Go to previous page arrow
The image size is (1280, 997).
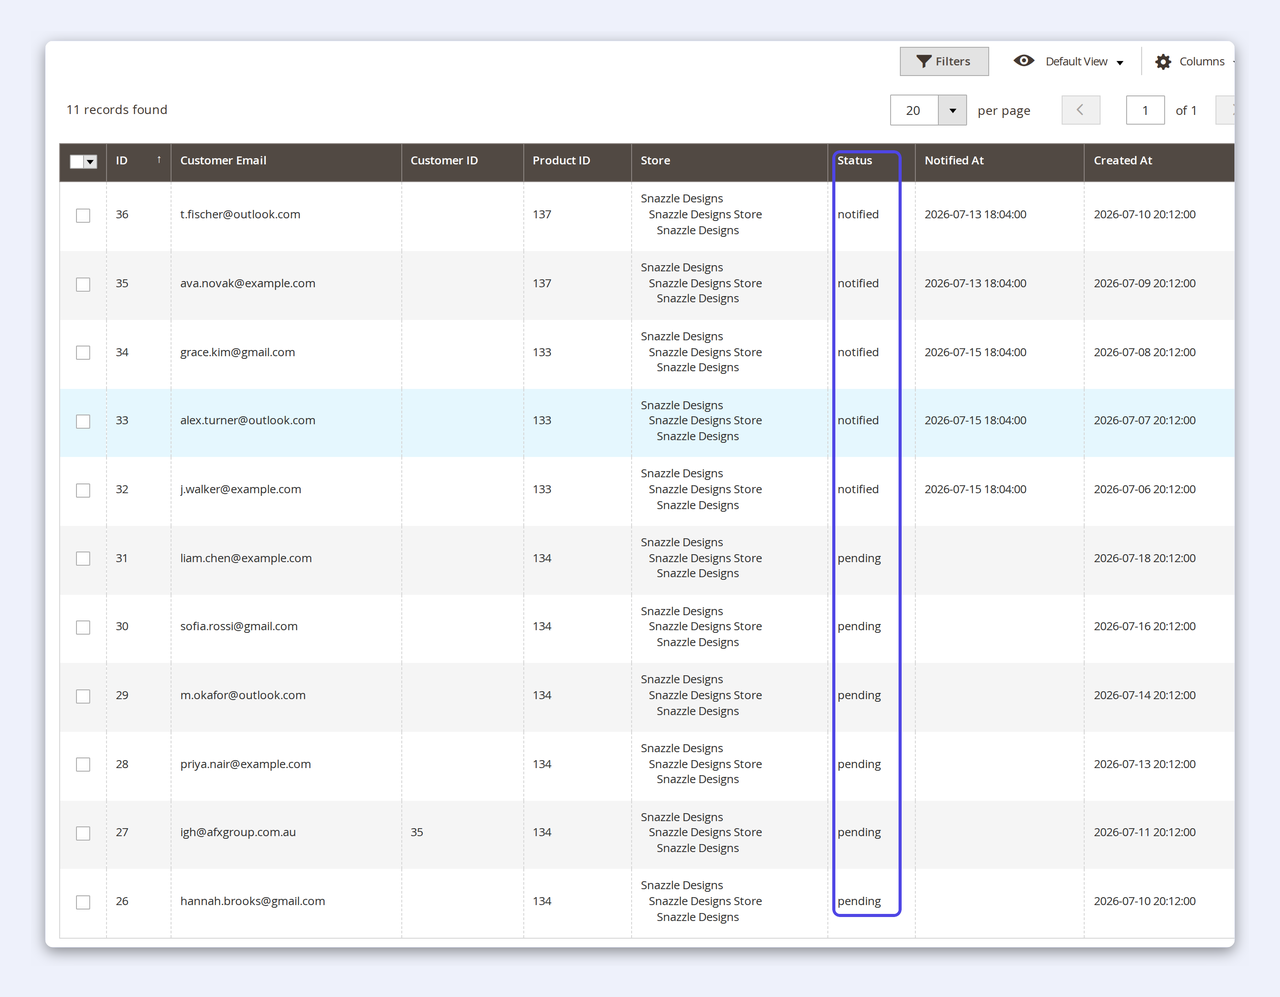coord(1081,110)
